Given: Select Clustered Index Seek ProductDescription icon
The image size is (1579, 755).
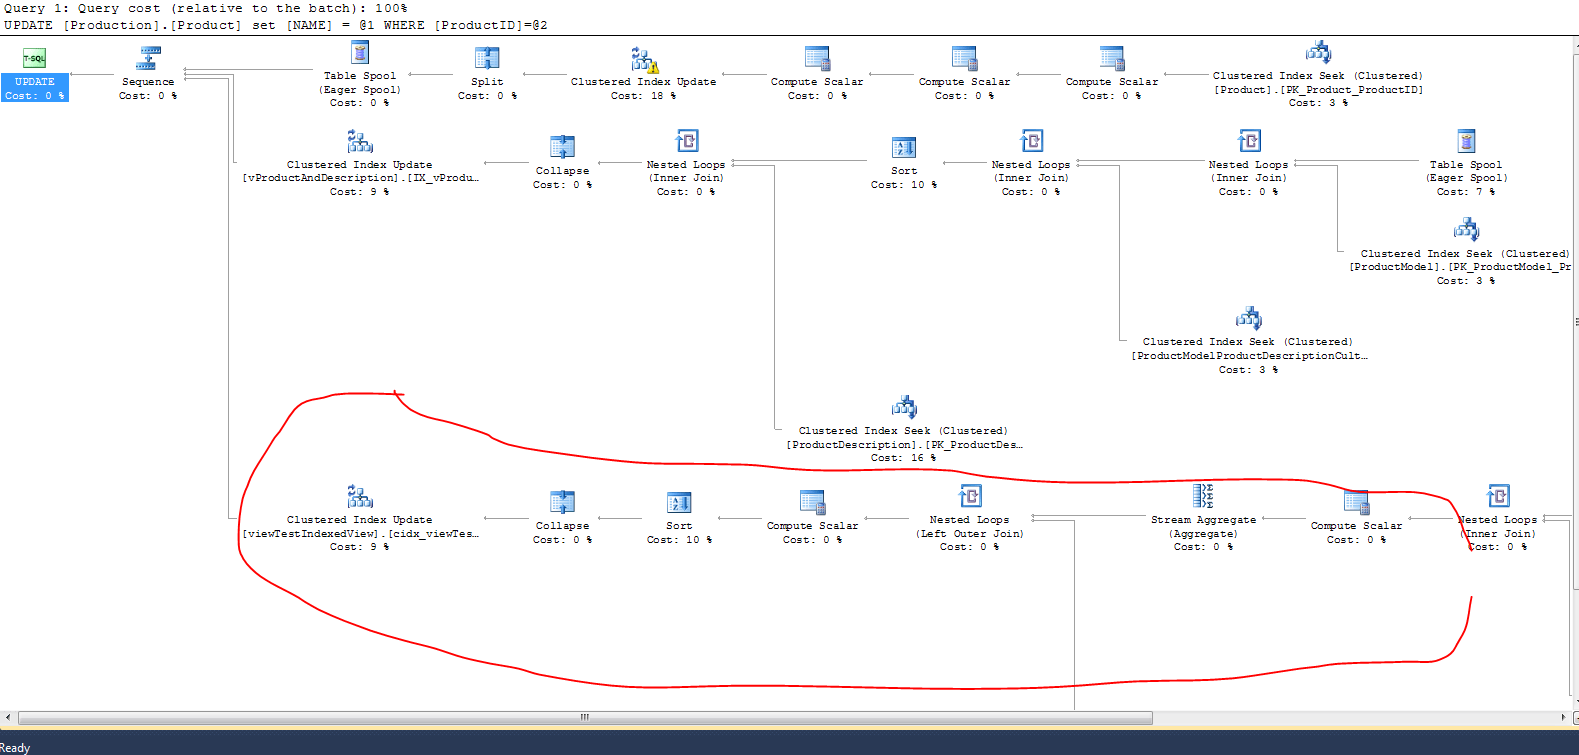Looking at the screenshot, I should [904, 408].
